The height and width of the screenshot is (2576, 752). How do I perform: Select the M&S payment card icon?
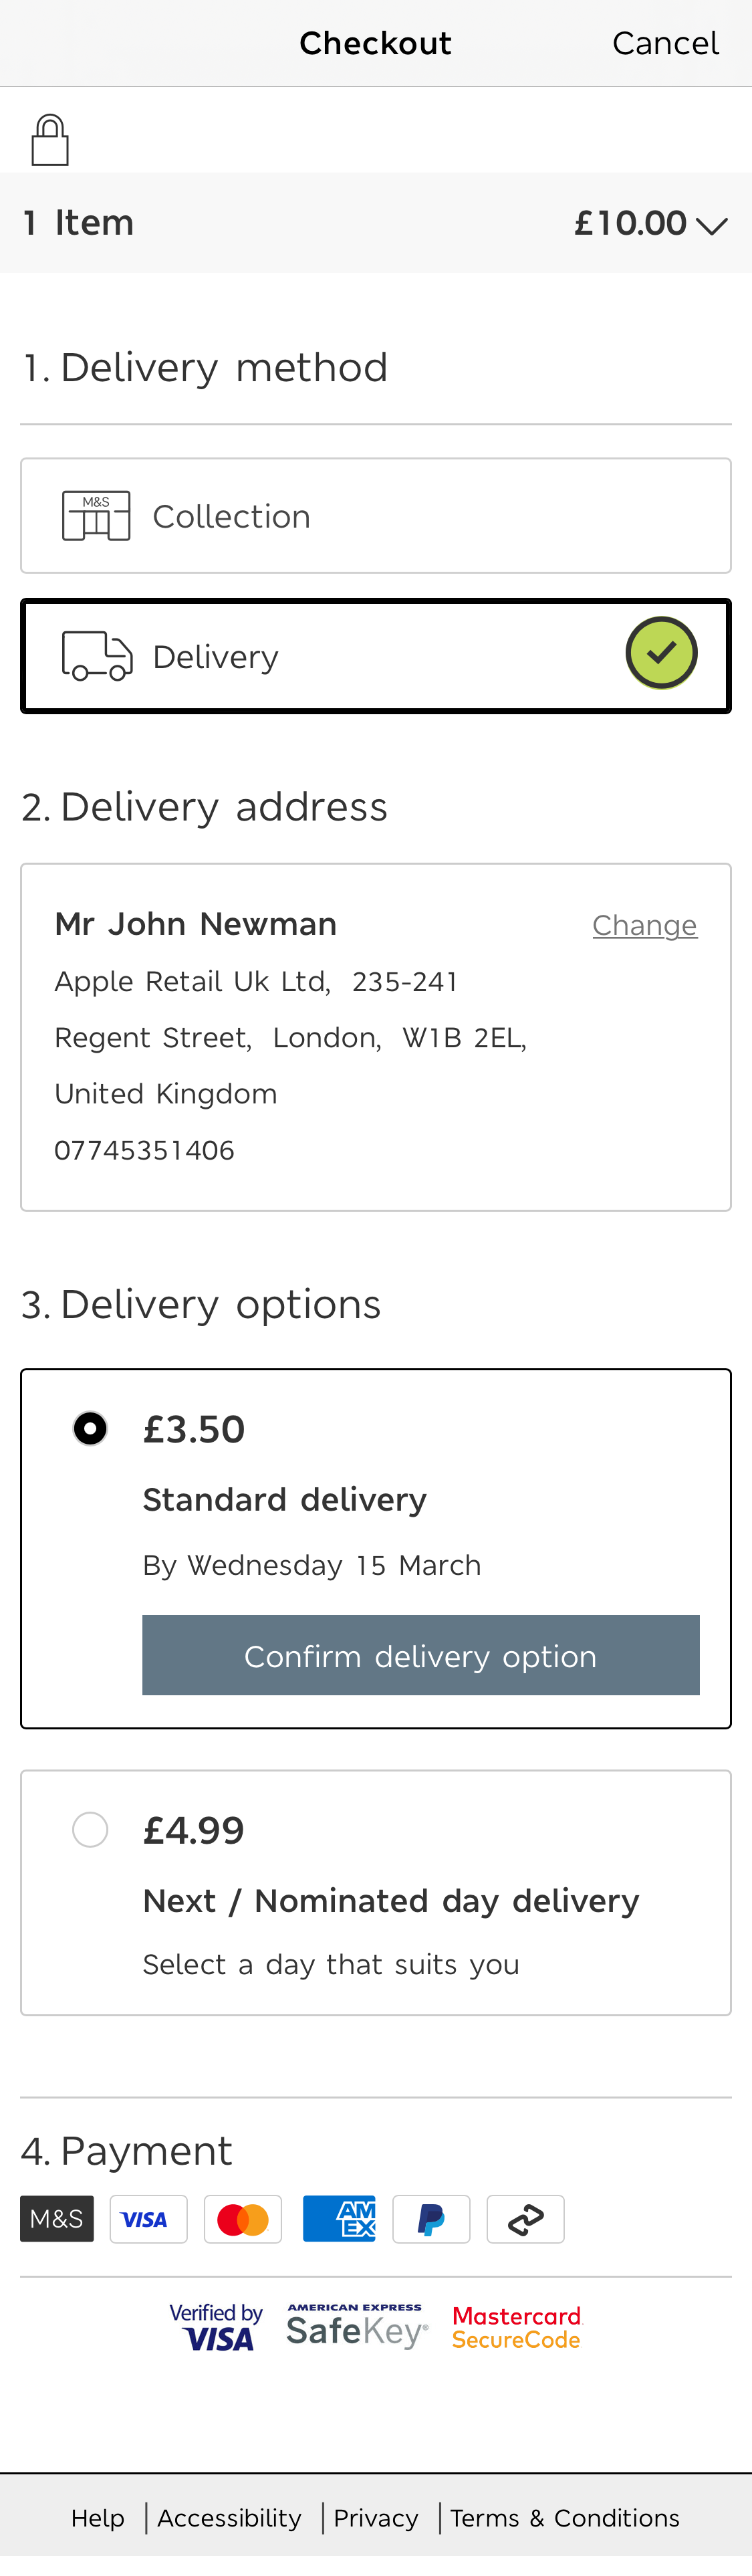point(56,2218)
